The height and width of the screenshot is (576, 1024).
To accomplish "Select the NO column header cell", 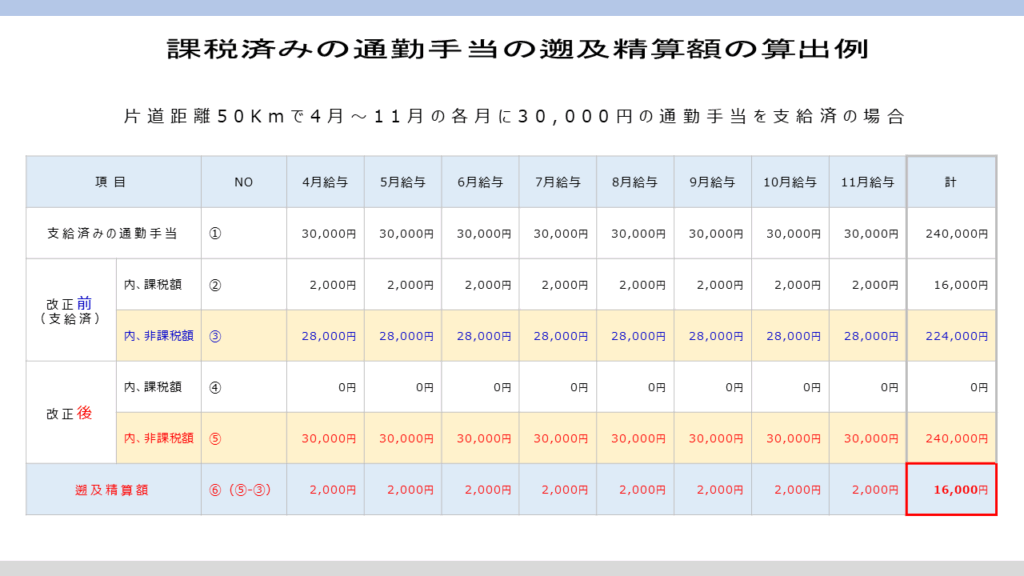I will coord(244,182).
